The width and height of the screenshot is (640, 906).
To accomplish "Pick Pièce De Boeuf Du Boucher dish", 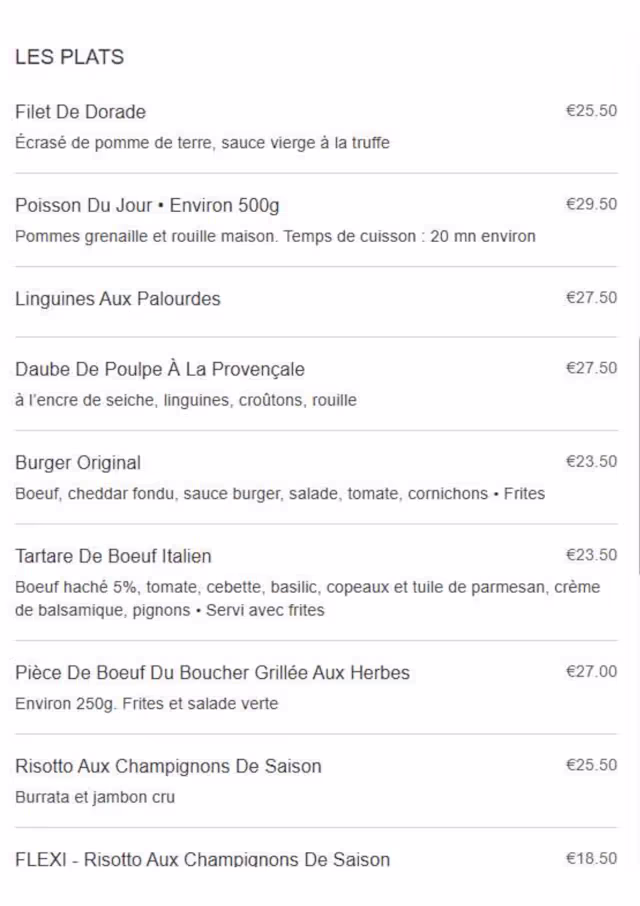I will coord(212,673).
